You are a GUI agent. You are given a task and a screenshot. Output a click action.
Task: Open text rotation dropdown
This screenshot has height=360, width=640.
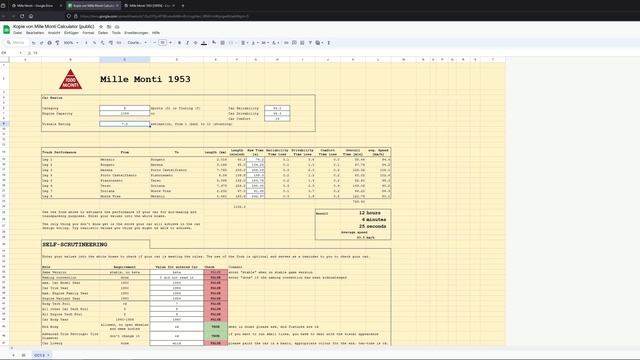(x=275, y=42)
